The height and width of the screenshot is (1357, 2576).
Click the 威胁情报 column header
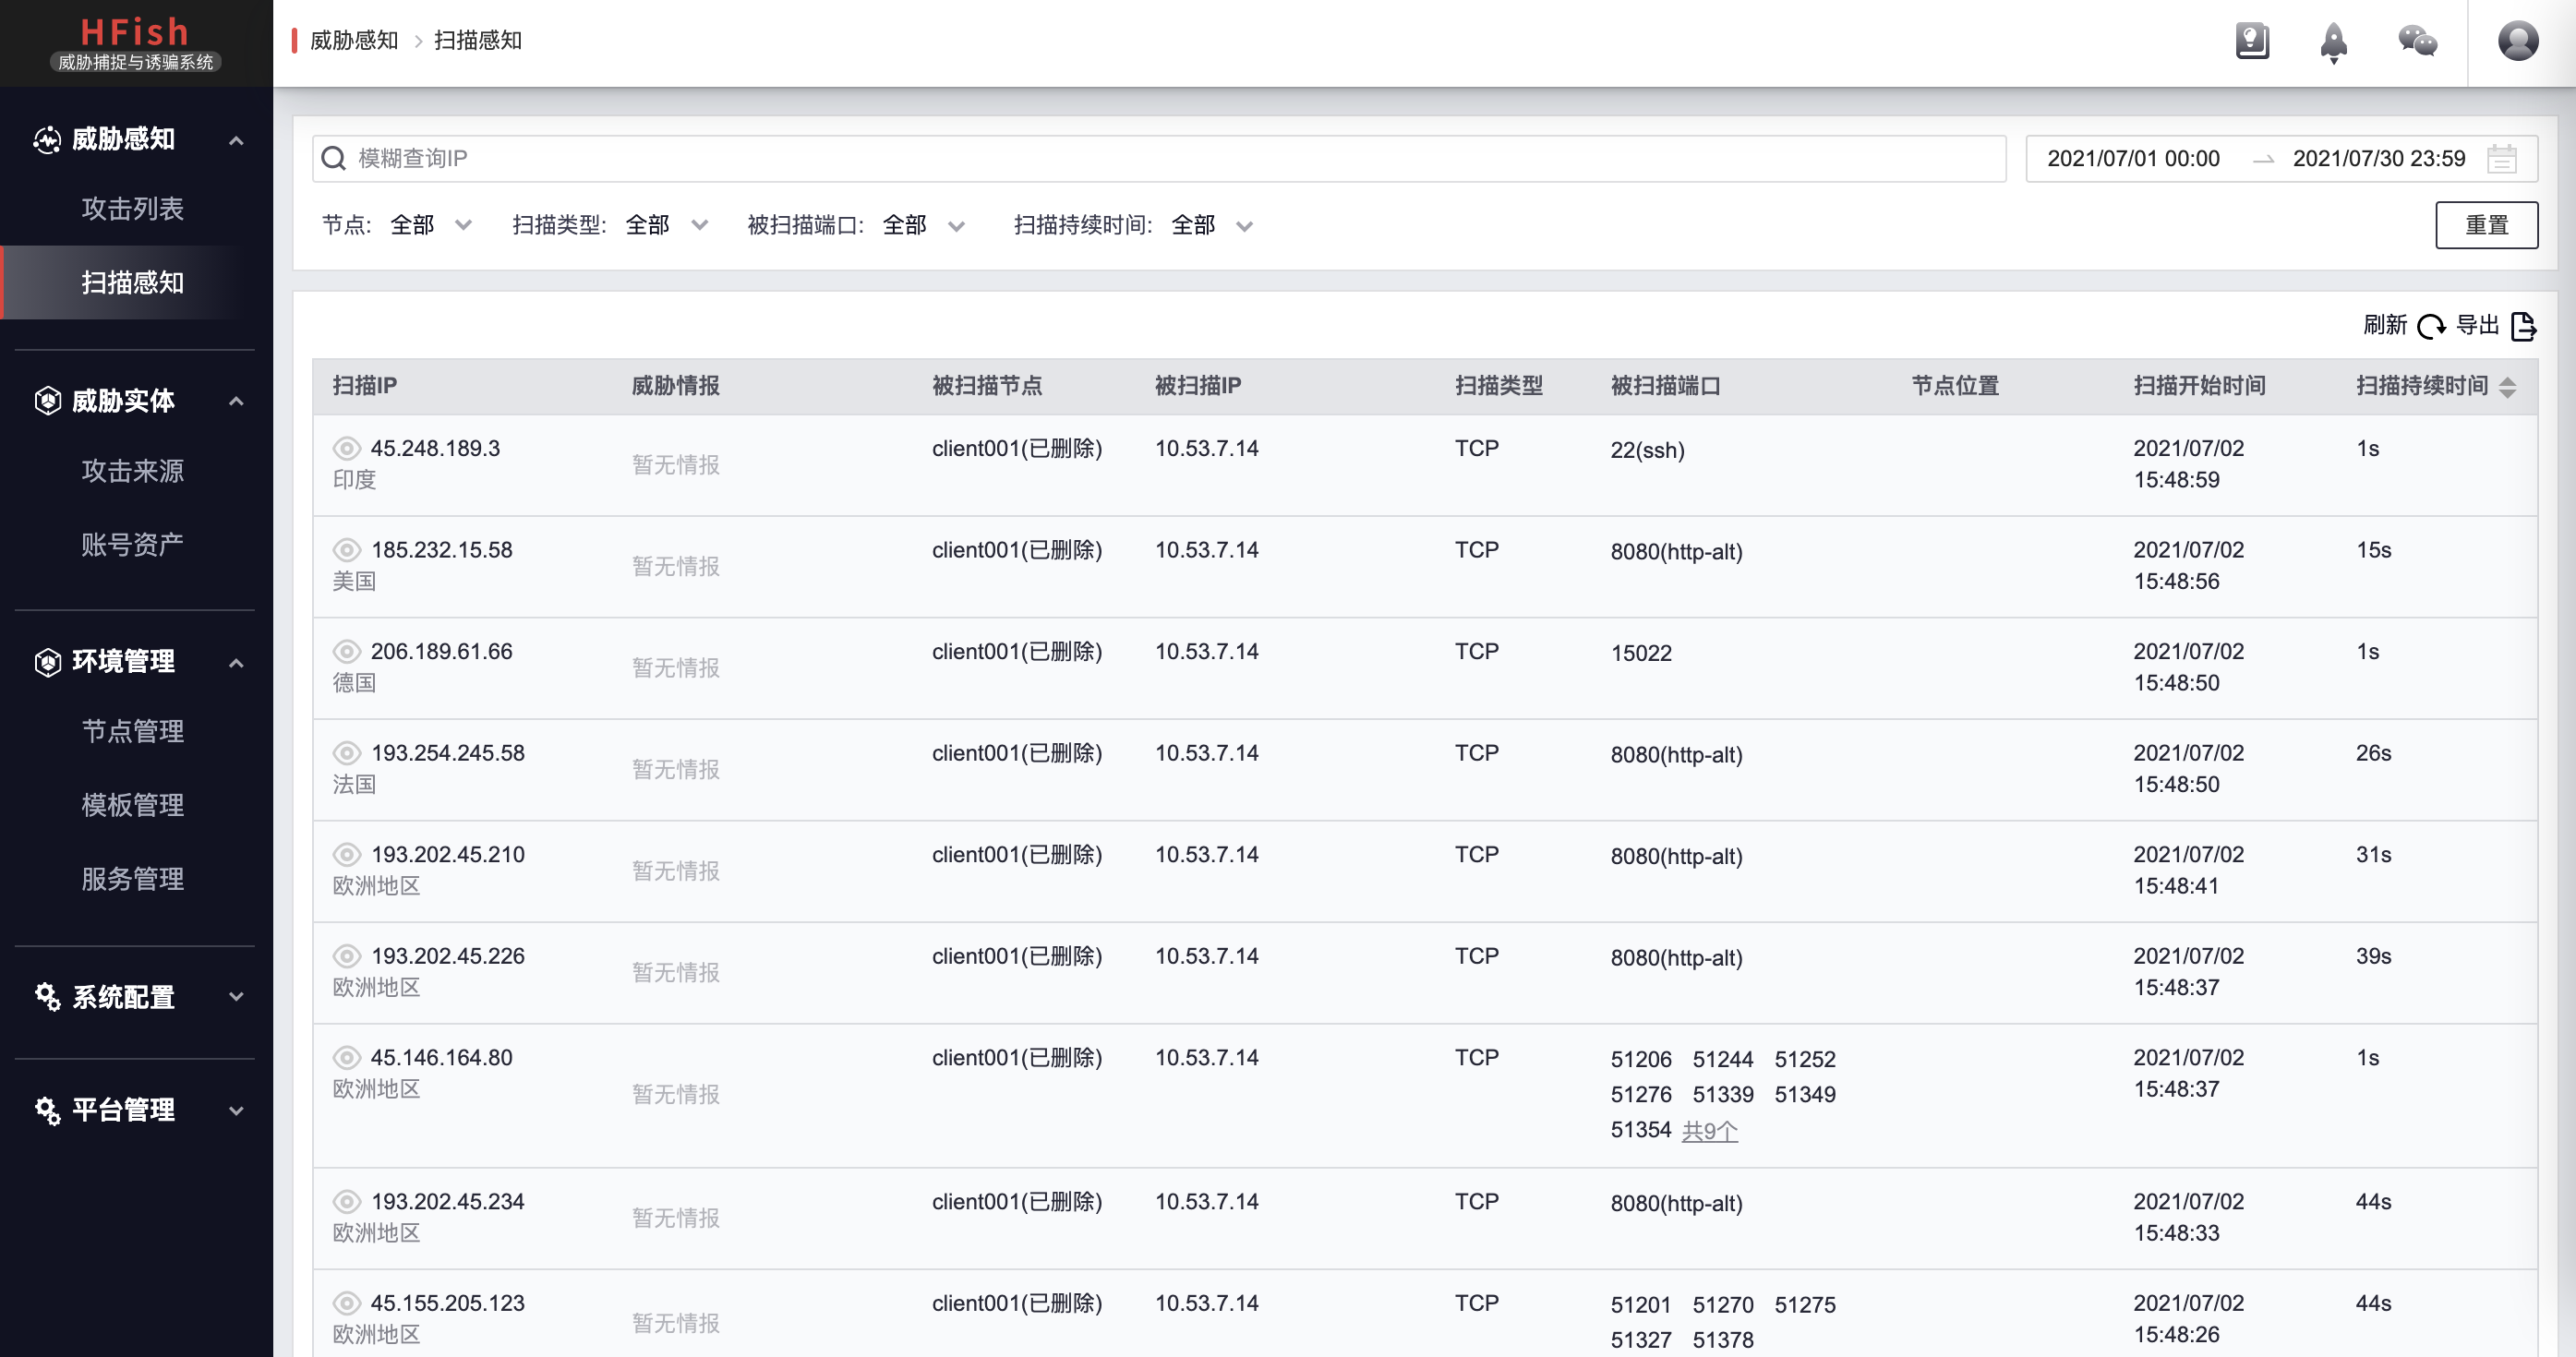click(676, 386)
